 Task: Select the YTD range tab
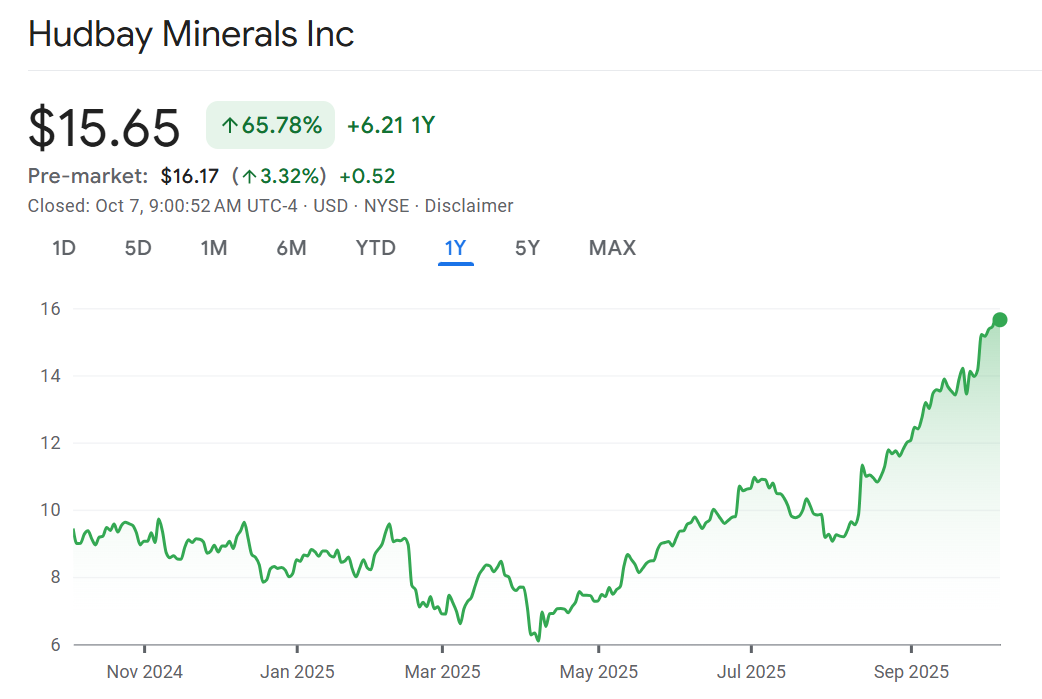pos(376,248)
